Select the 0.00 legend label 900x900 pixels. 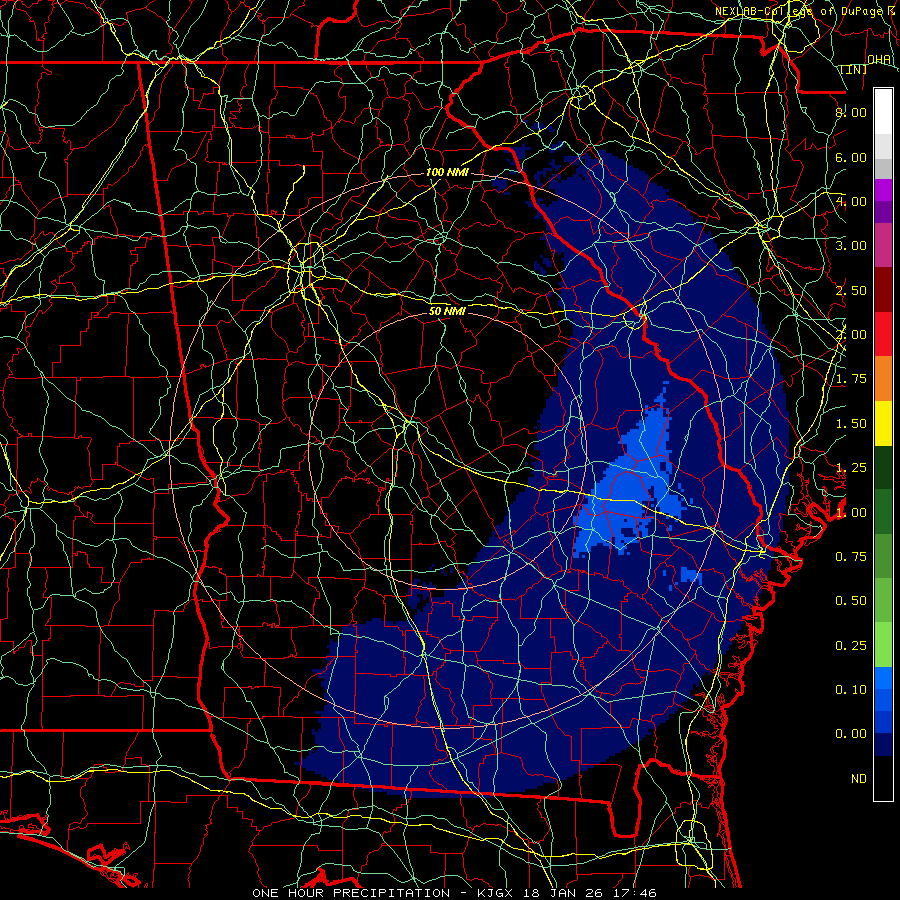click(851, 734)
